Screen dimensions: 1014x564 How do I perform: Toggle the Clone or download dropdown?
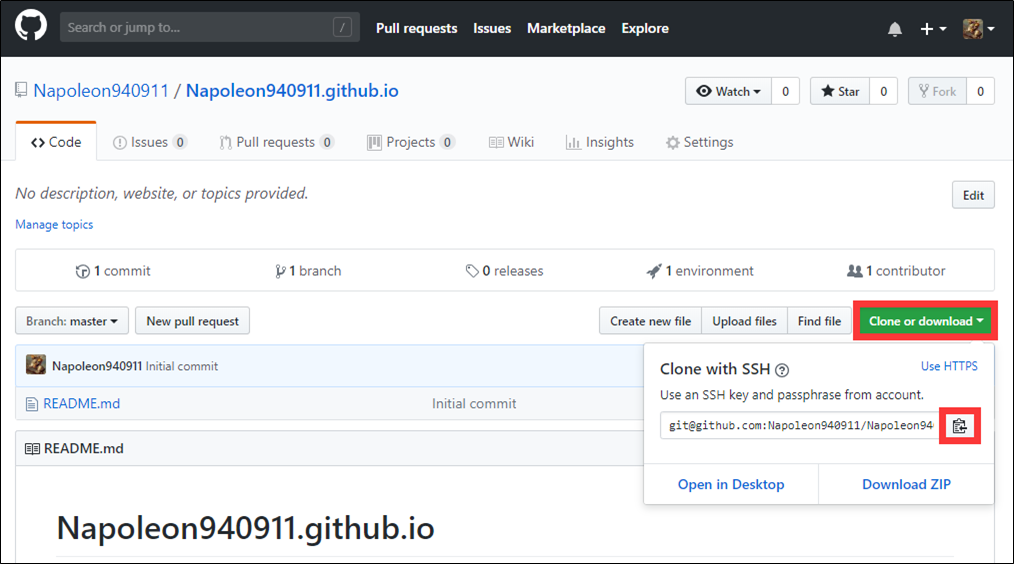tap(925, 321)
